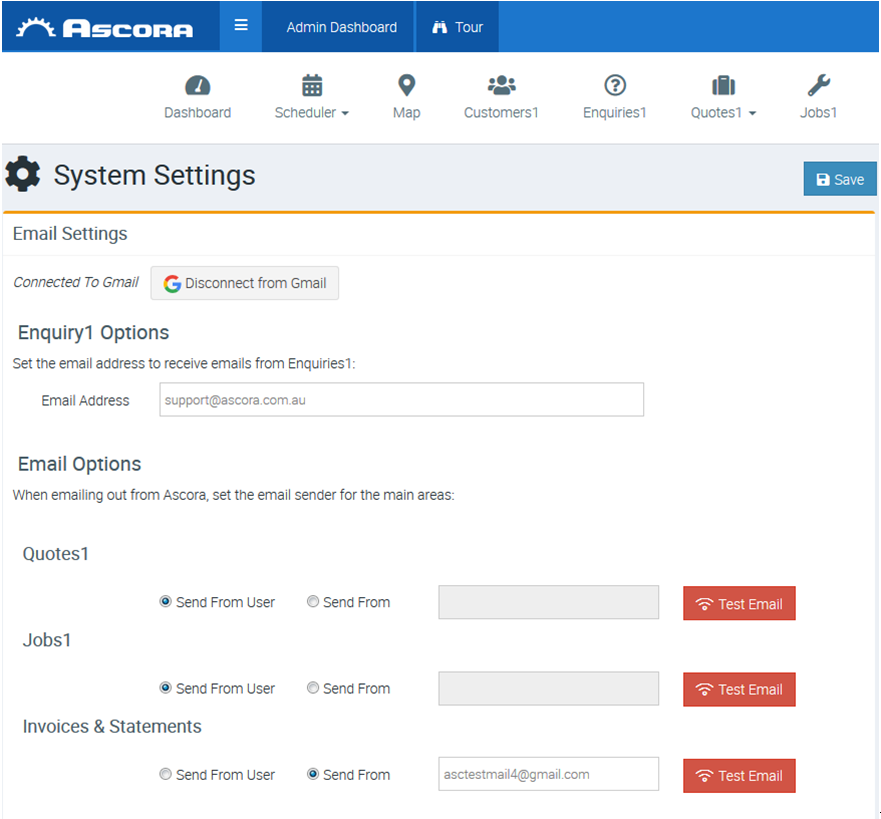
Task: Select Send From radio for Jobs1
Action: pos(313,688)
